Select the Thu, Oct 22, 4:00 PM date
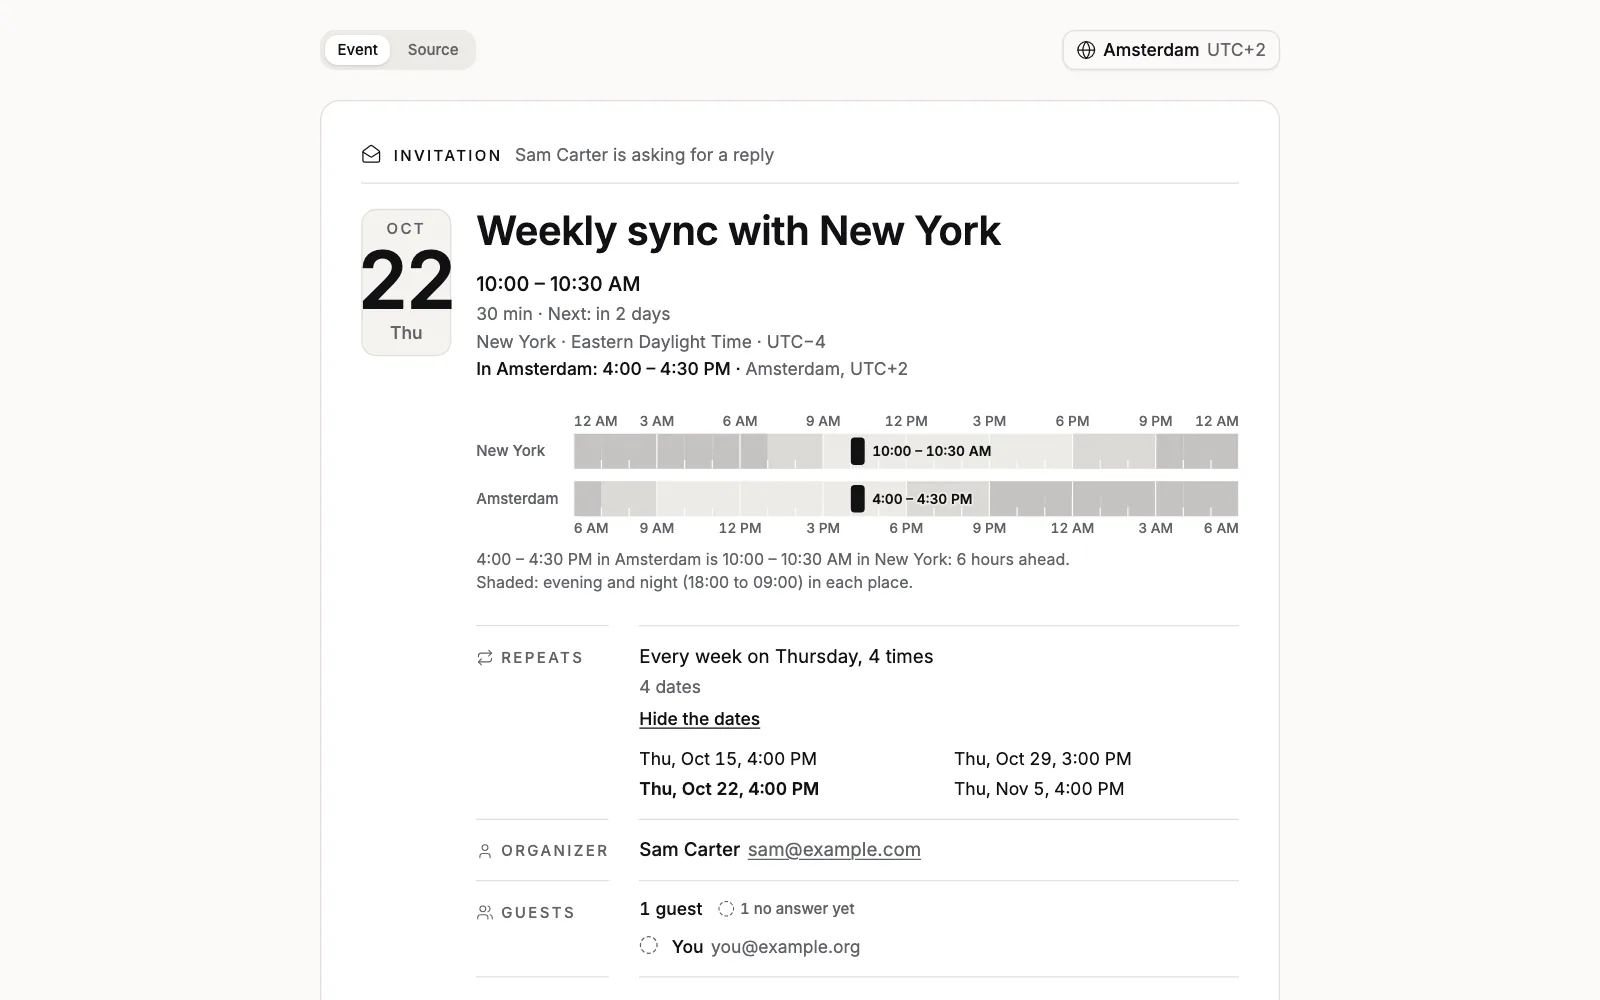 729,789
